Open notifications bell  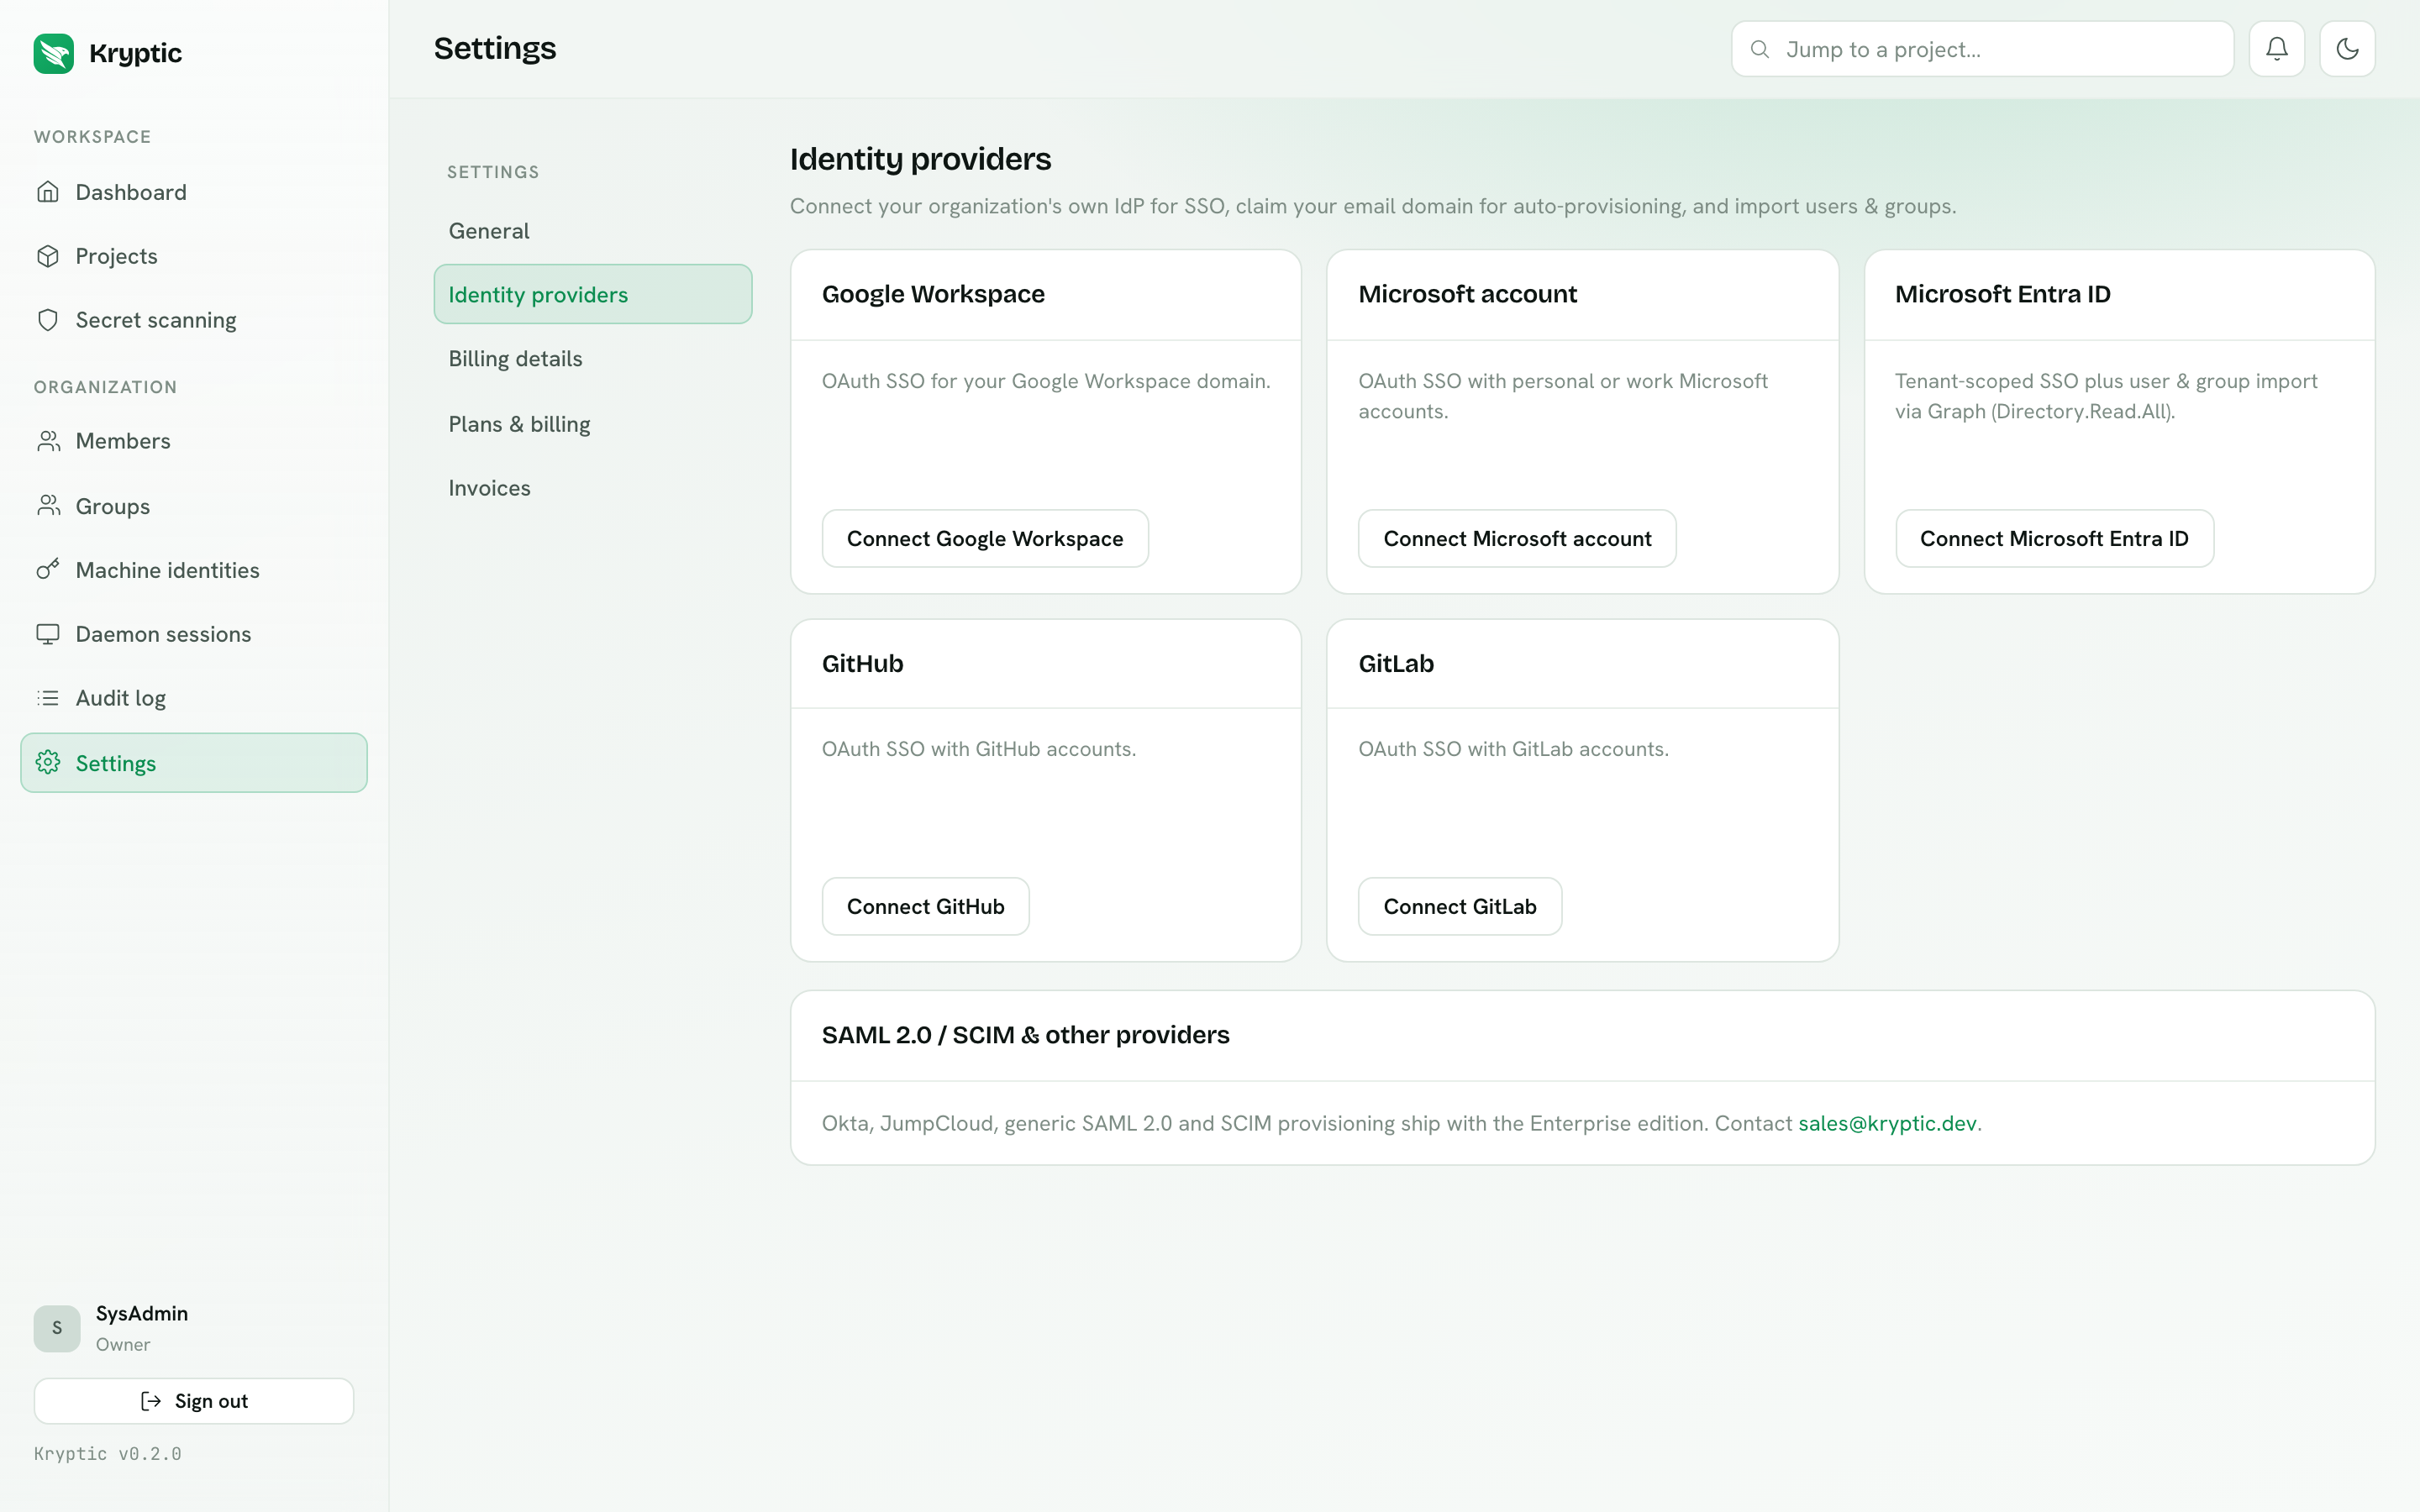click(2277, 49)
